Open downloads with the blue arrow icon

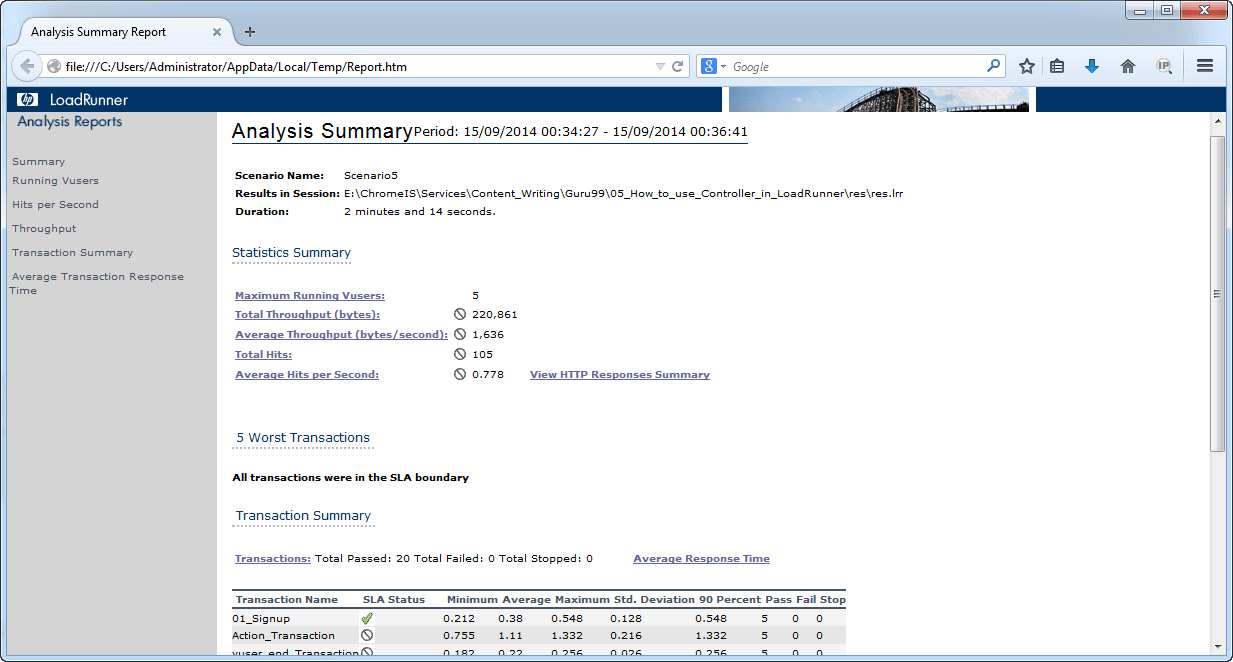(x=1092, y=66)
